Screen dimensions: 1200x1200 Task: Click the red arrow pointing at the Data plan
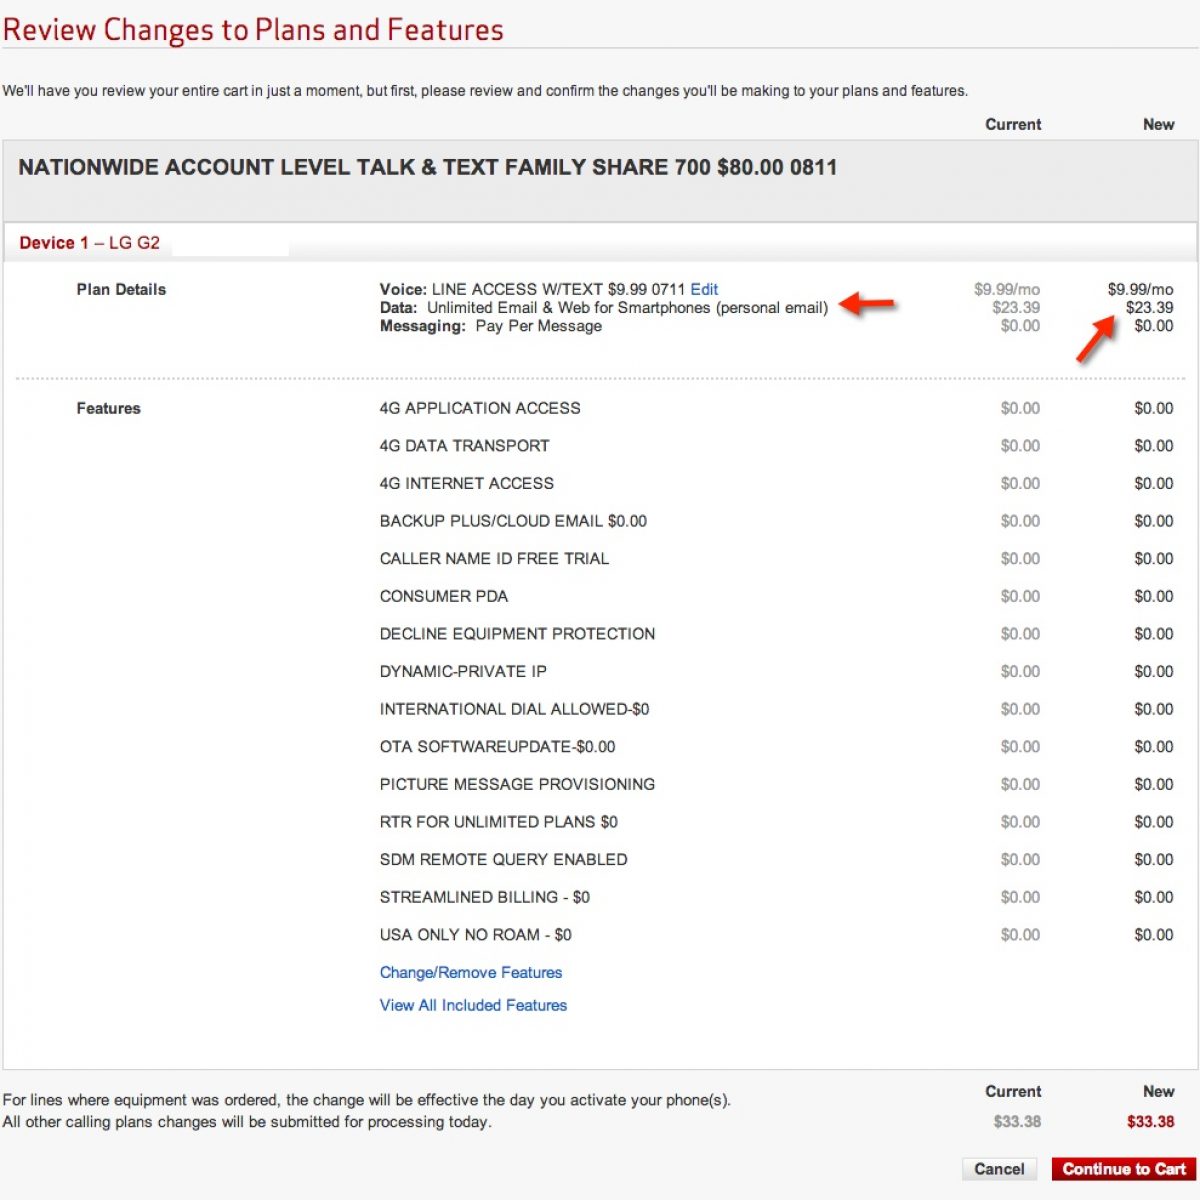pyautogui.click(x=866, y=304)
